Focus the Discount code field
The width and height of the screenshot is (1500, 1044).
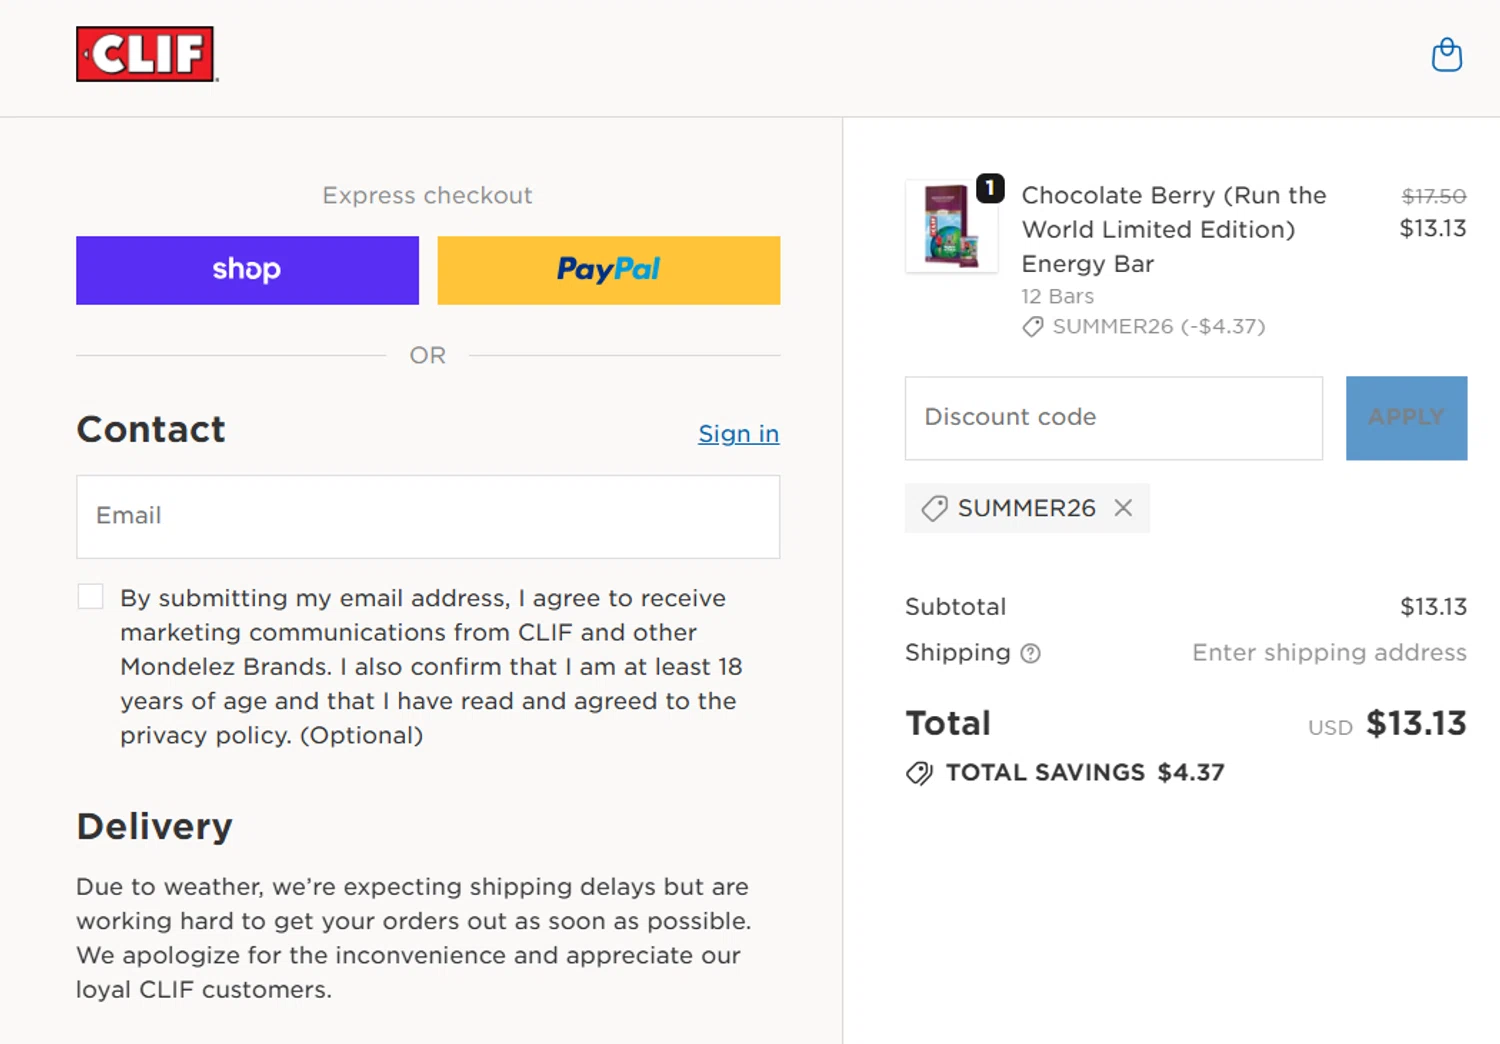point(1113,418)
